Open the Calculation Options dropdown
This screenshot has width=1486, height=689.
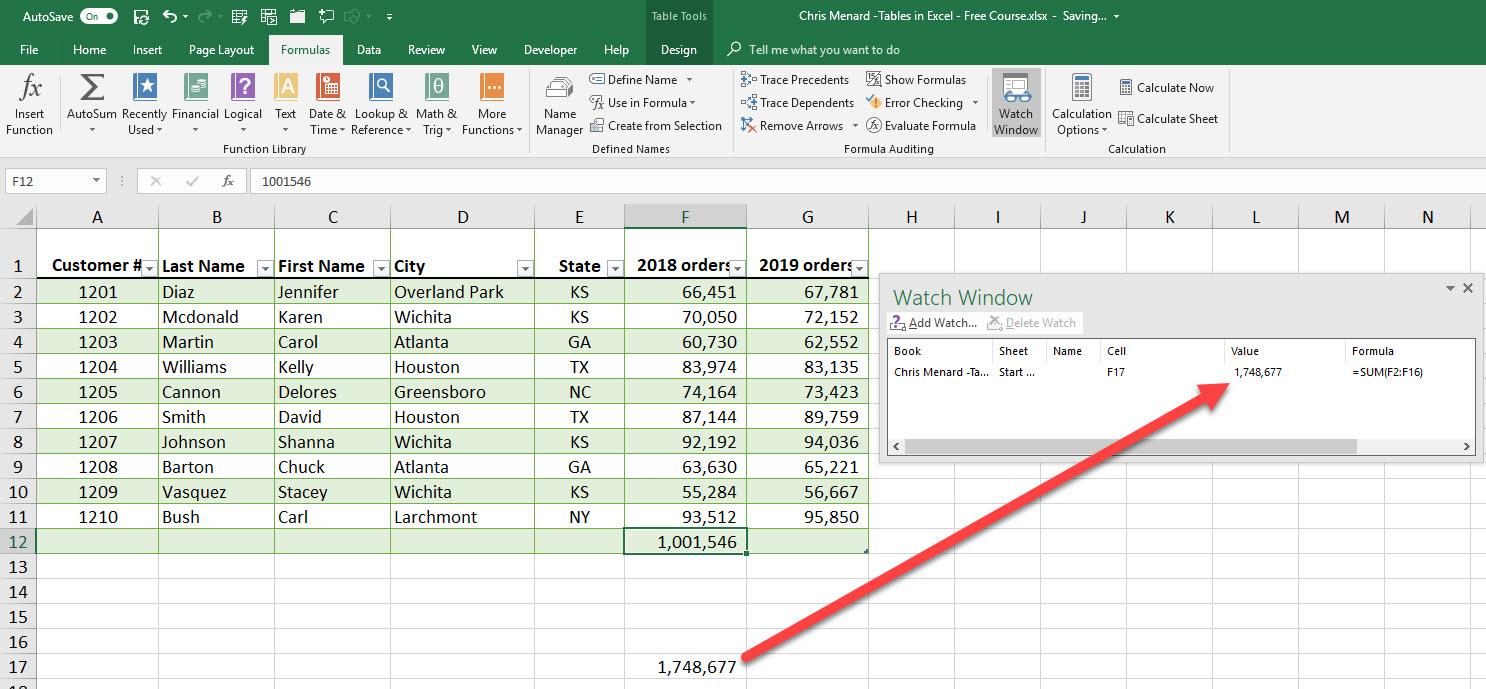pos(1081,104)
